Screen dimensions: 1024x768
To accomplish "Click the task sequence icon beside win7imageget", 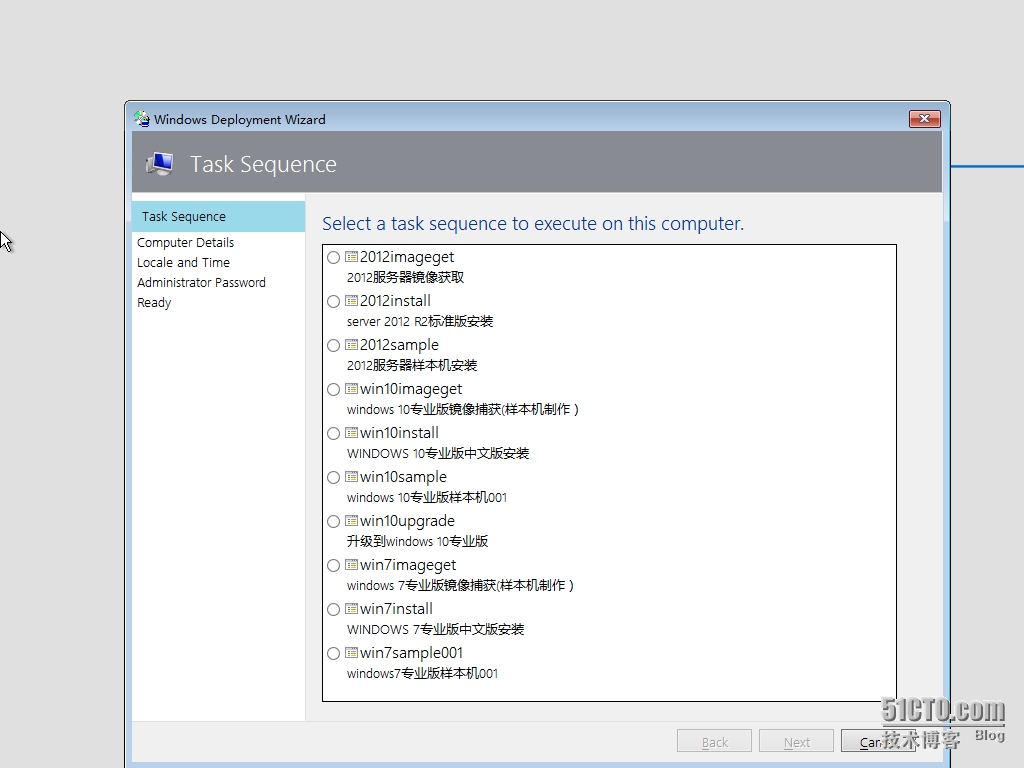I will click(x=351, y=564).
